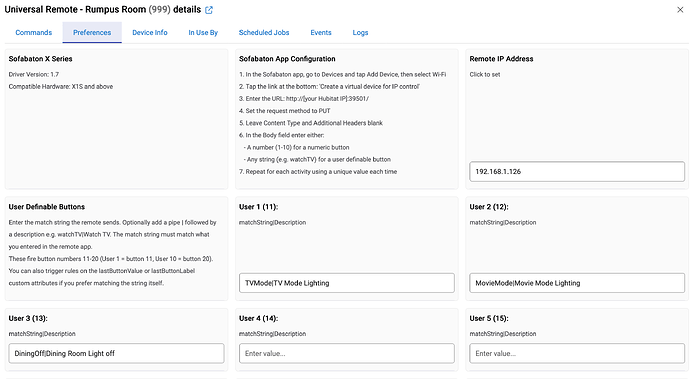Click the User 3 (13) DiningOff field
The width and height of the screenshot is (690, 379).
click(116, 353)
